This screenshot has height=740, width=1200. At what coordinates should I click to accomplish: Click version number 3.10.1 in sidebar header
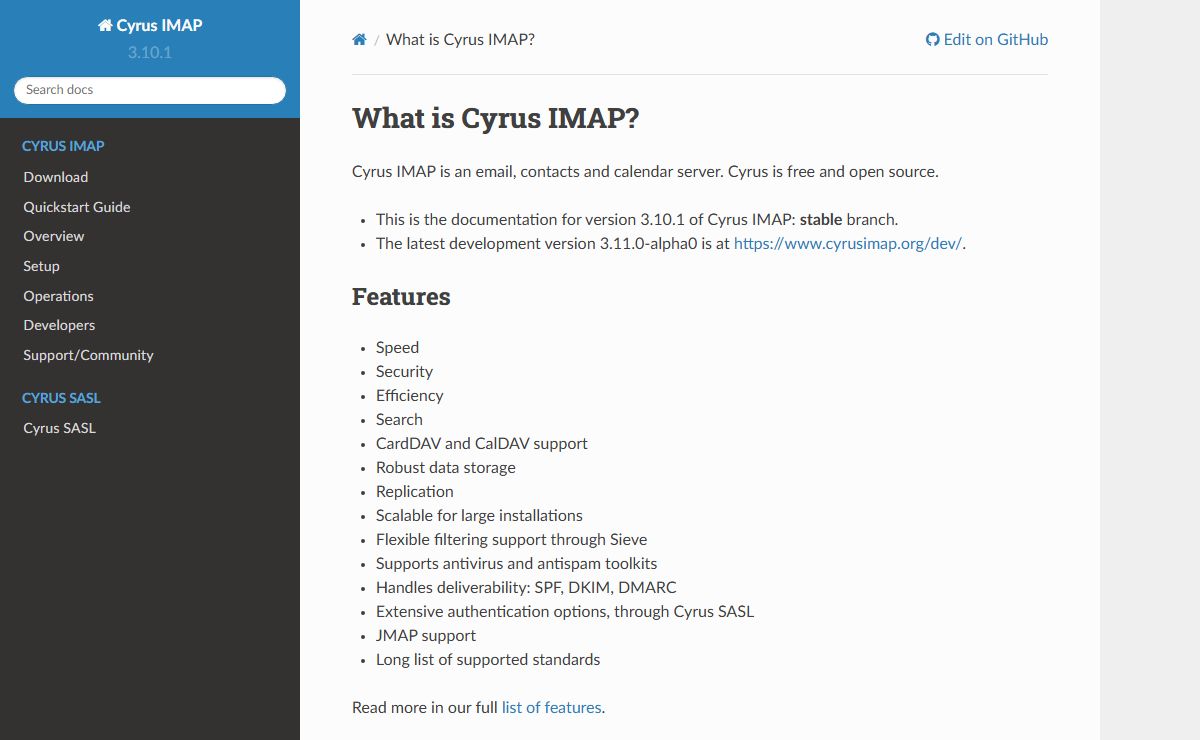pos(150,52)
